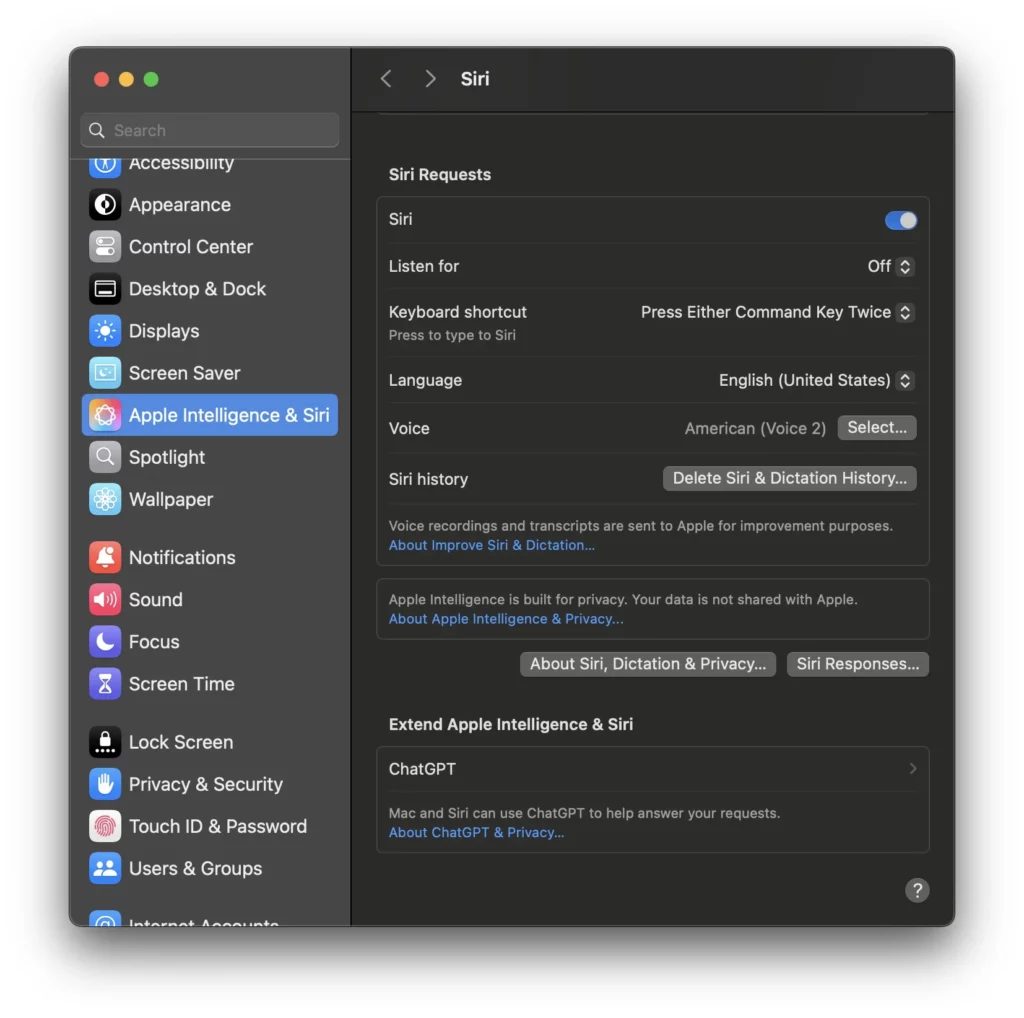Open About Improve Siri & Dictation link
The width and height of the screenshot is (1024, 1018).
tap(491, 545)
